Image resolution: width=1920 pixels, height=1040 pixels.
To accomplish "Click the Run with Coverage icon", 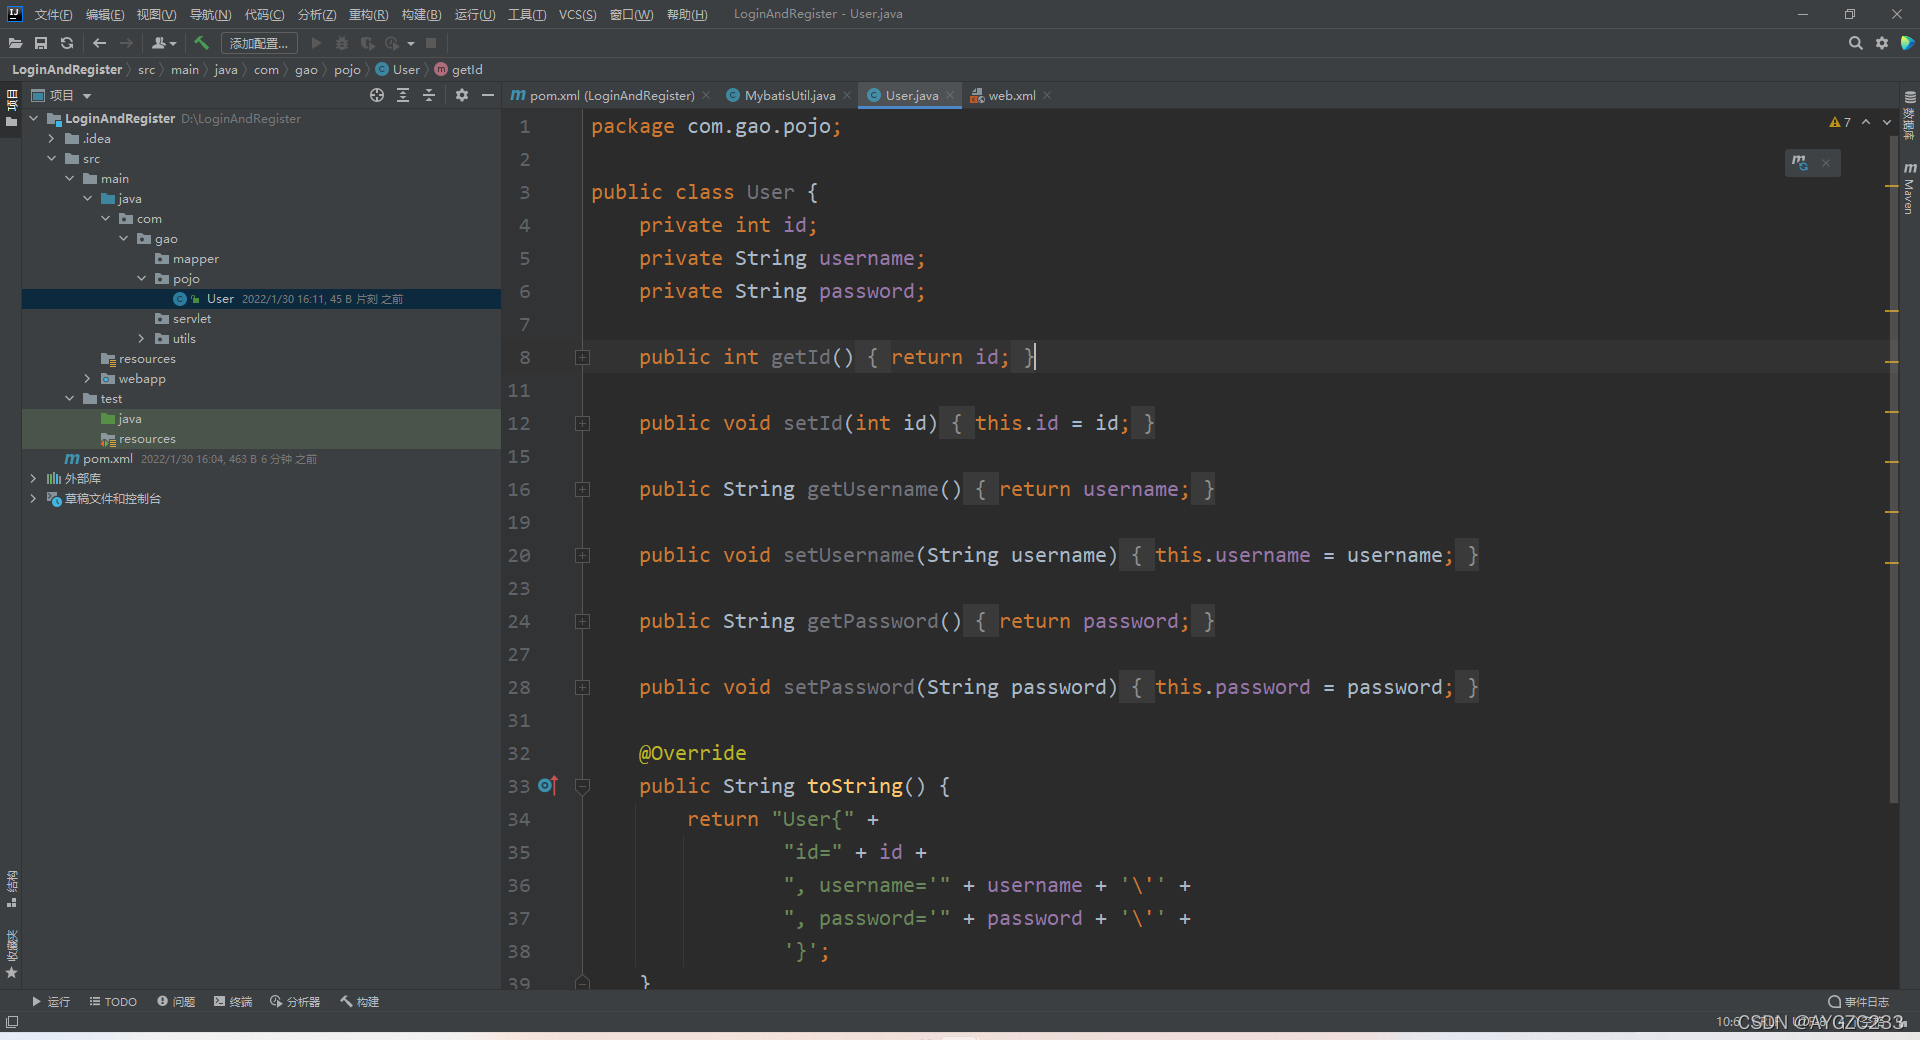I will 367,43.
